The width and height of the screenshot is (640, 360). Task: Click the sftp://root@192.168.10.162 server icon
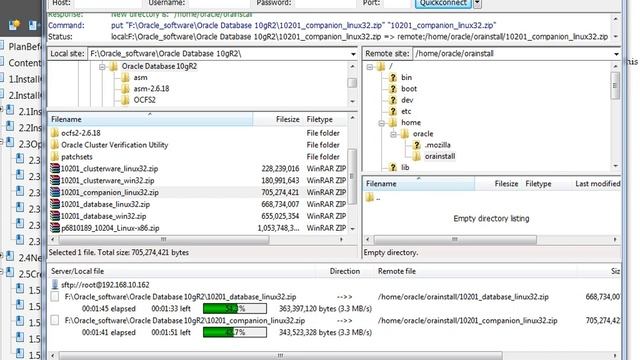click(x=55, y=285)
